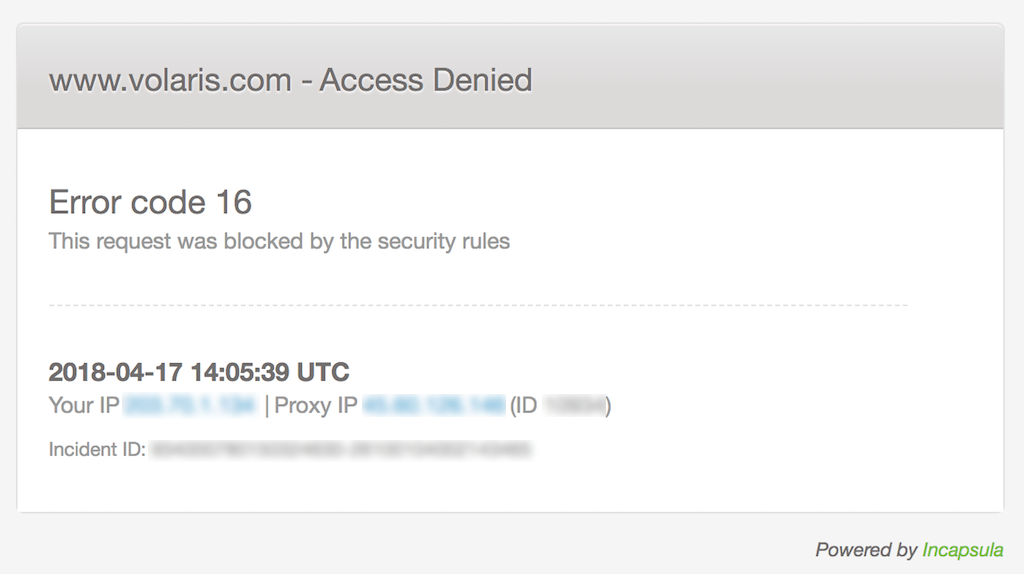Image resolution: width=1024 pixels, height=574 pixels.
Task: Click the Incapsula link in footer
Action: click(x=963, y=550)
